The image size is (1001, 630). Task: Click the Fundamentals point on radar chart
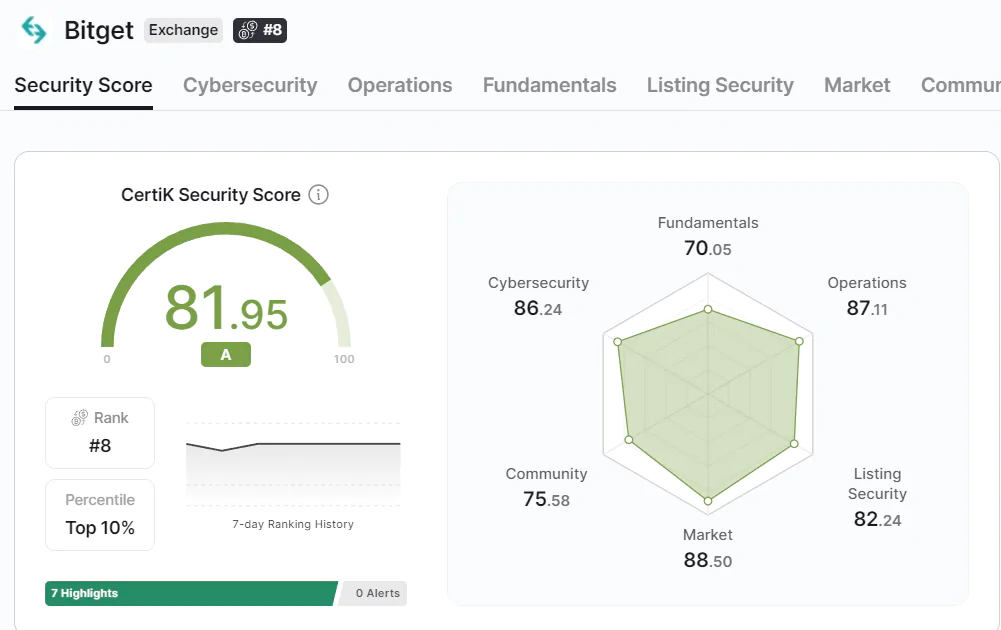(x=708, y=310)
